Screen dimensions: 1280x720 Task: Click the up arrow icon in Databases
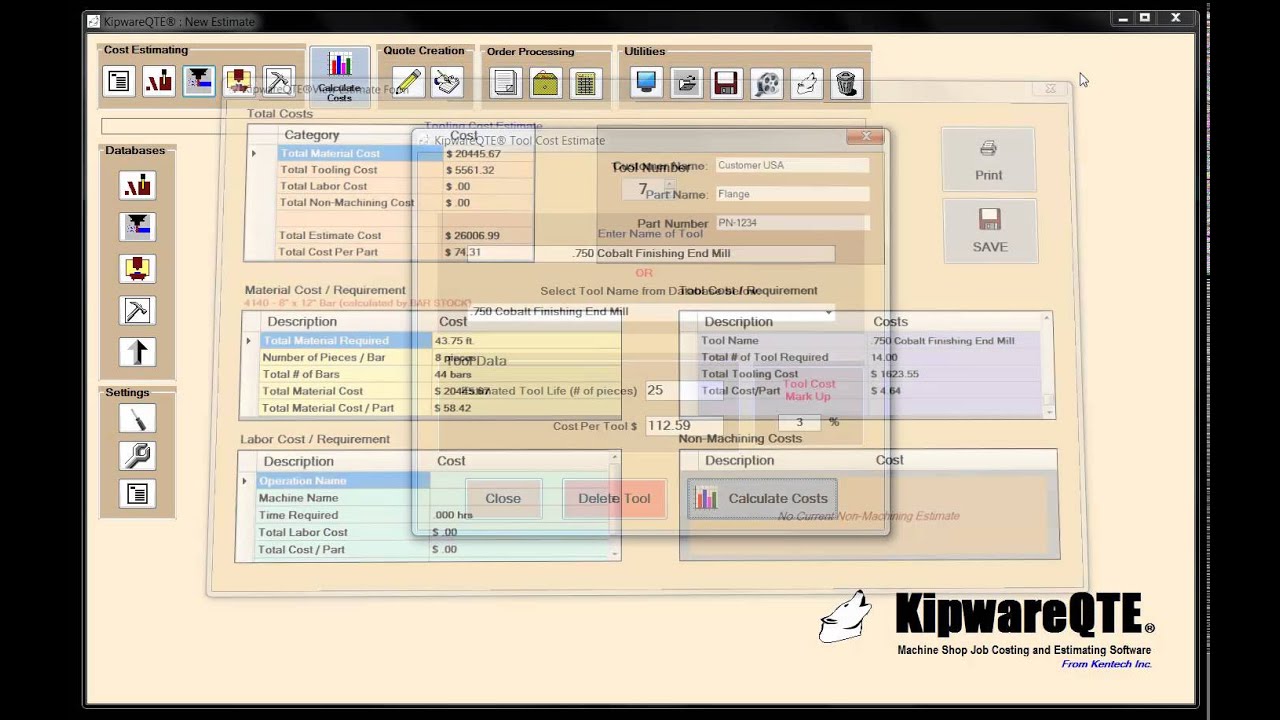point(137,351)
